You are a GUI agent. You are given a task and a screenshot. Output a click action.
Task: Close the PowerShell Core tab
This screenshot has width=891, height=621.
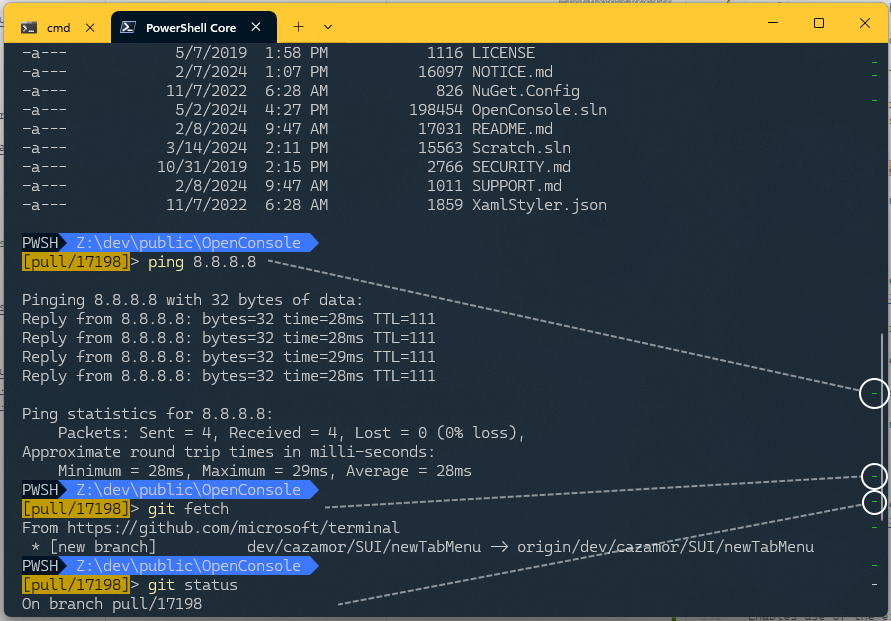(256, 27)
